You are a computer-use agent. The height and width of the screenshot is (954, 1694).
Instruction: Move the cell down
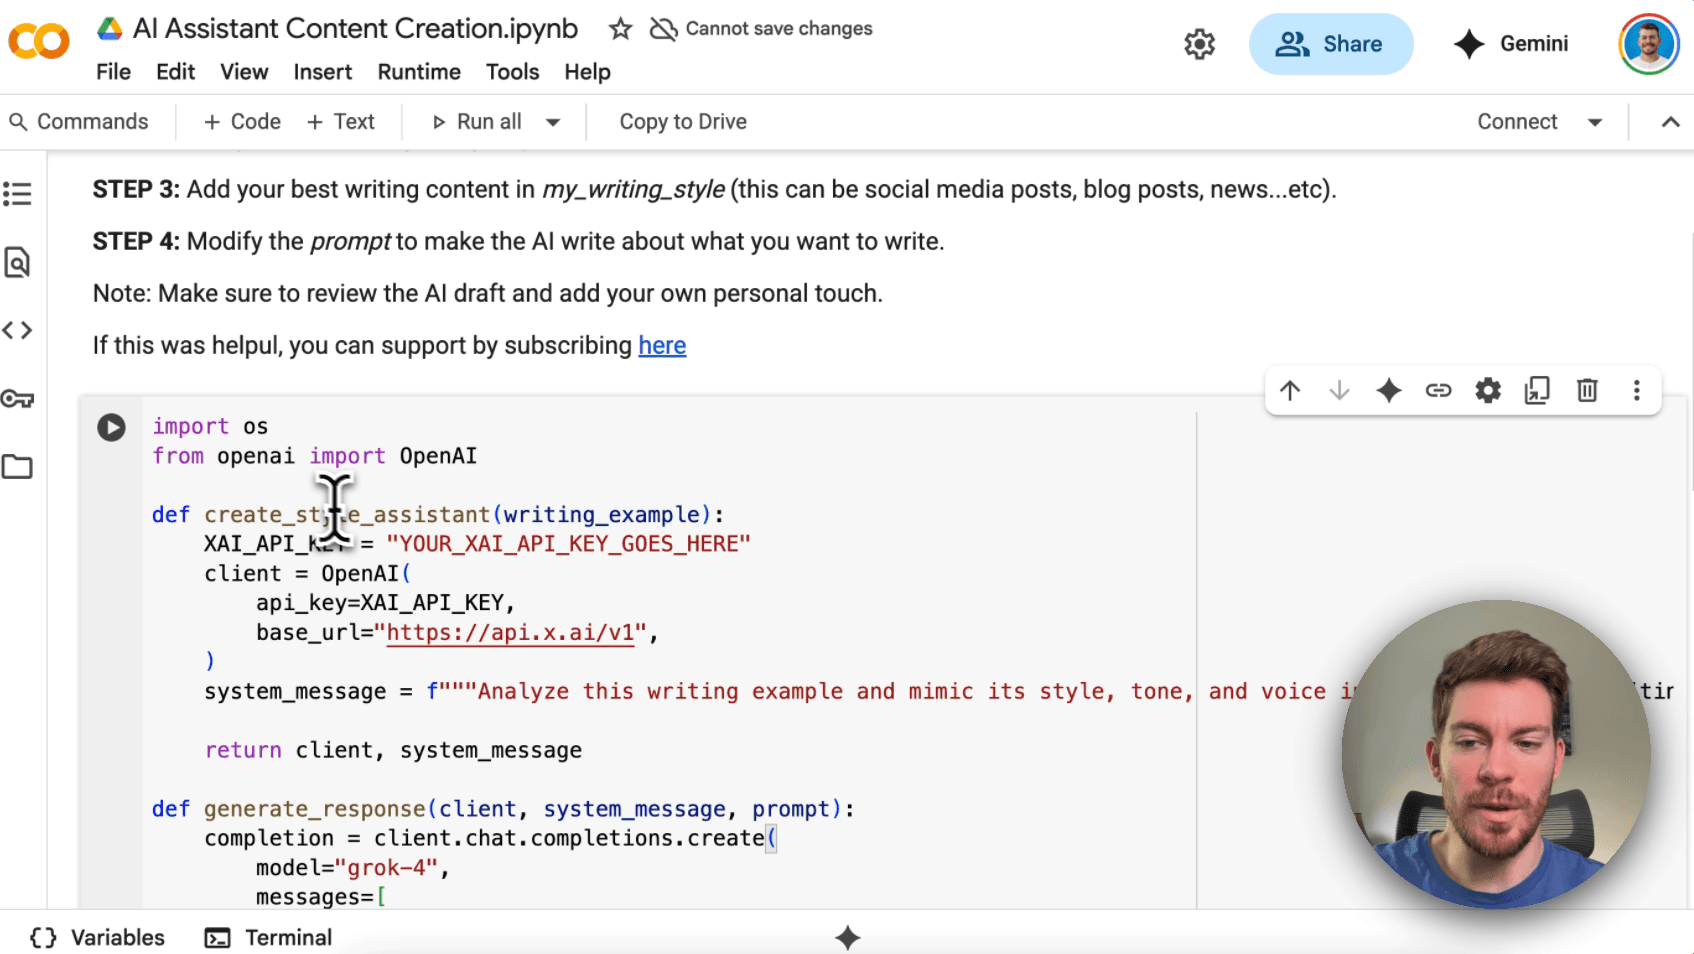click(1339, 391)
